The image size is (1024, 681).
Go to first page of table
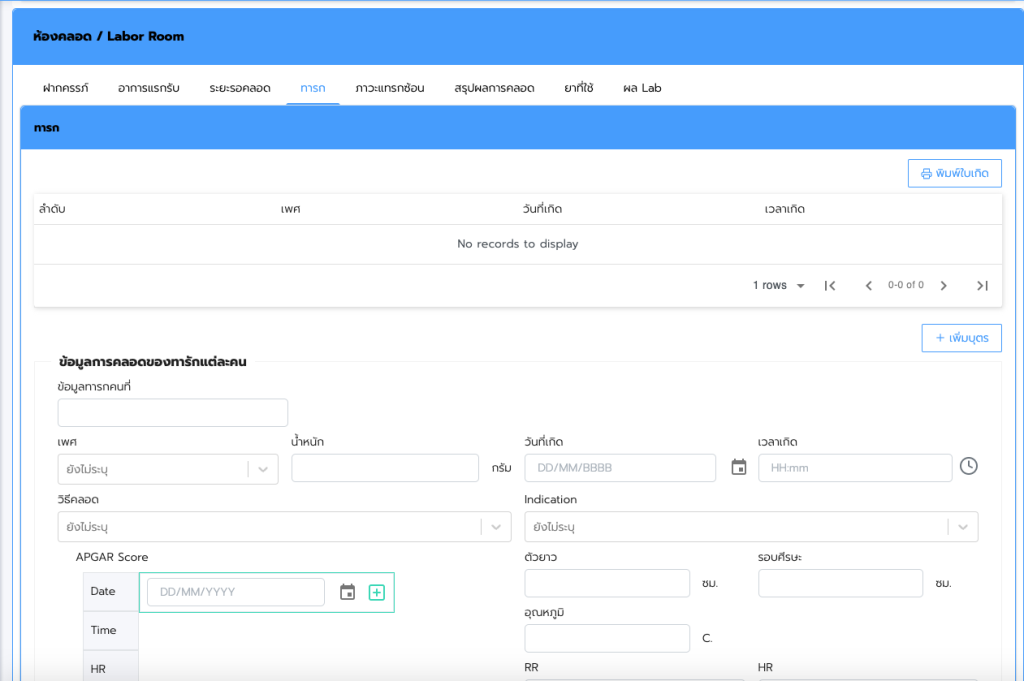tap(829, 286)
